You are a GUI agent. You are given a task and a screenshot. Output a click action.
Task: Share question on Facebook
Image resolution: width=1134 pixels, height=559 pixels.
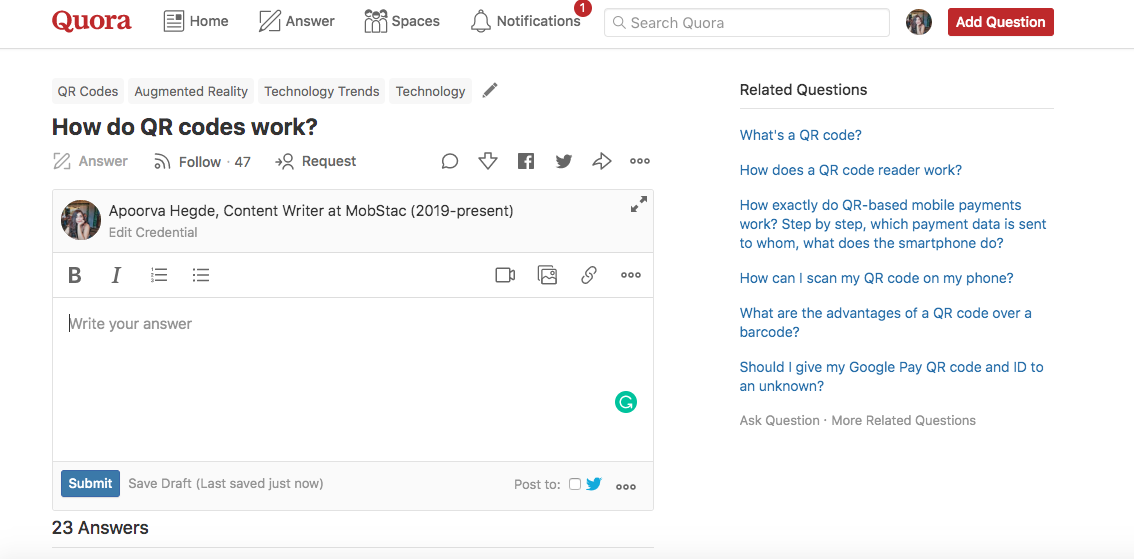(526, 161)
